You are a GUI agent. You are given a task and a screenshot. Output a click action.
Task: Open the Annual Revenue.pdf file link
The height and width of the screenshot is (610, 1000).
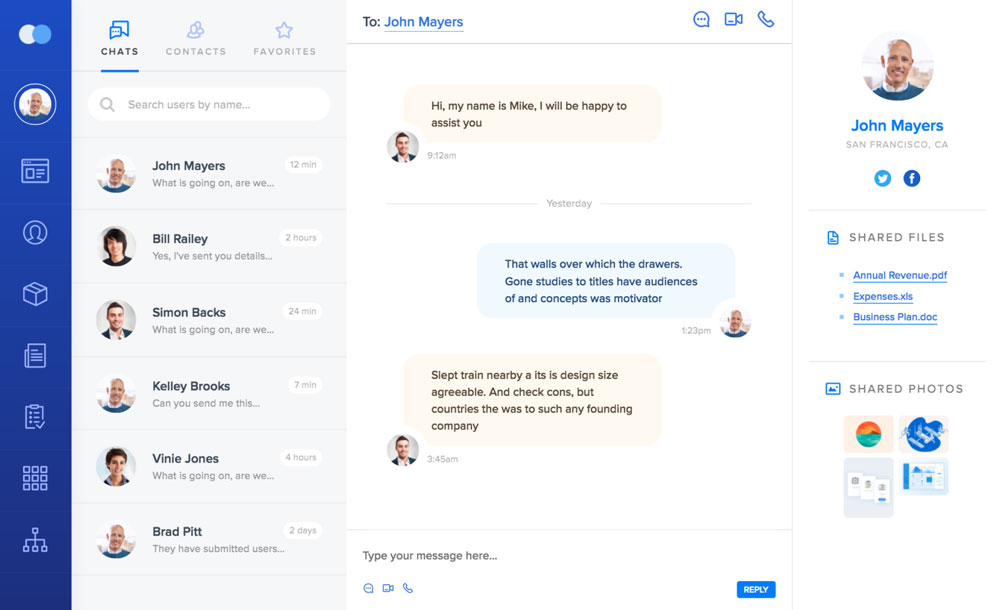click(899, 275)
